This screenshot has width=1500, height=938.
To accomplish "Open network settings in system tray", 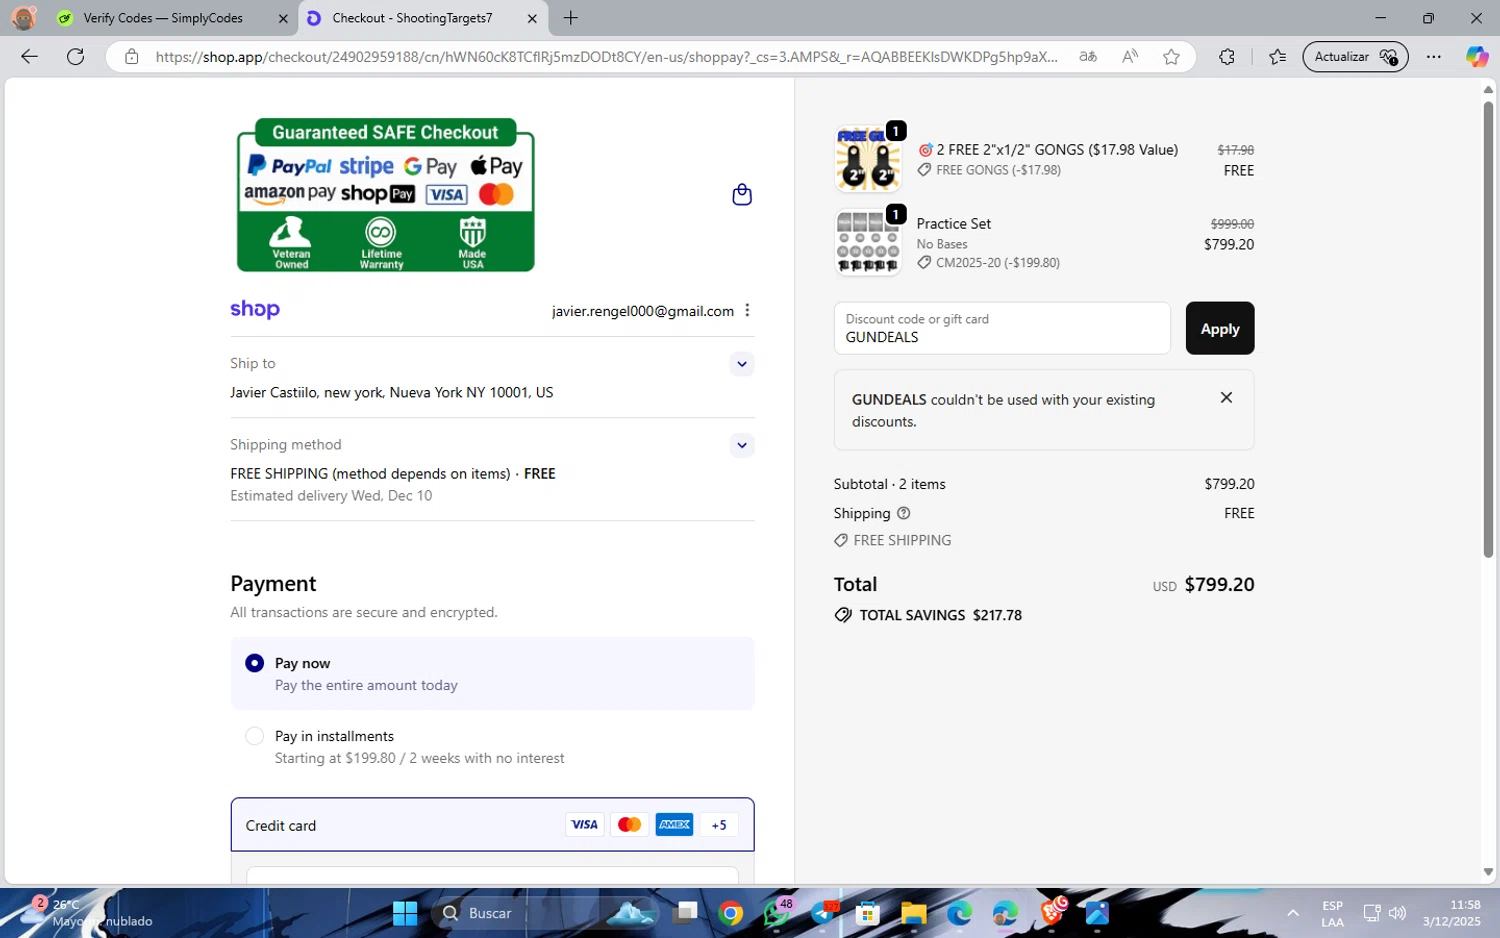I will 1371,913.
